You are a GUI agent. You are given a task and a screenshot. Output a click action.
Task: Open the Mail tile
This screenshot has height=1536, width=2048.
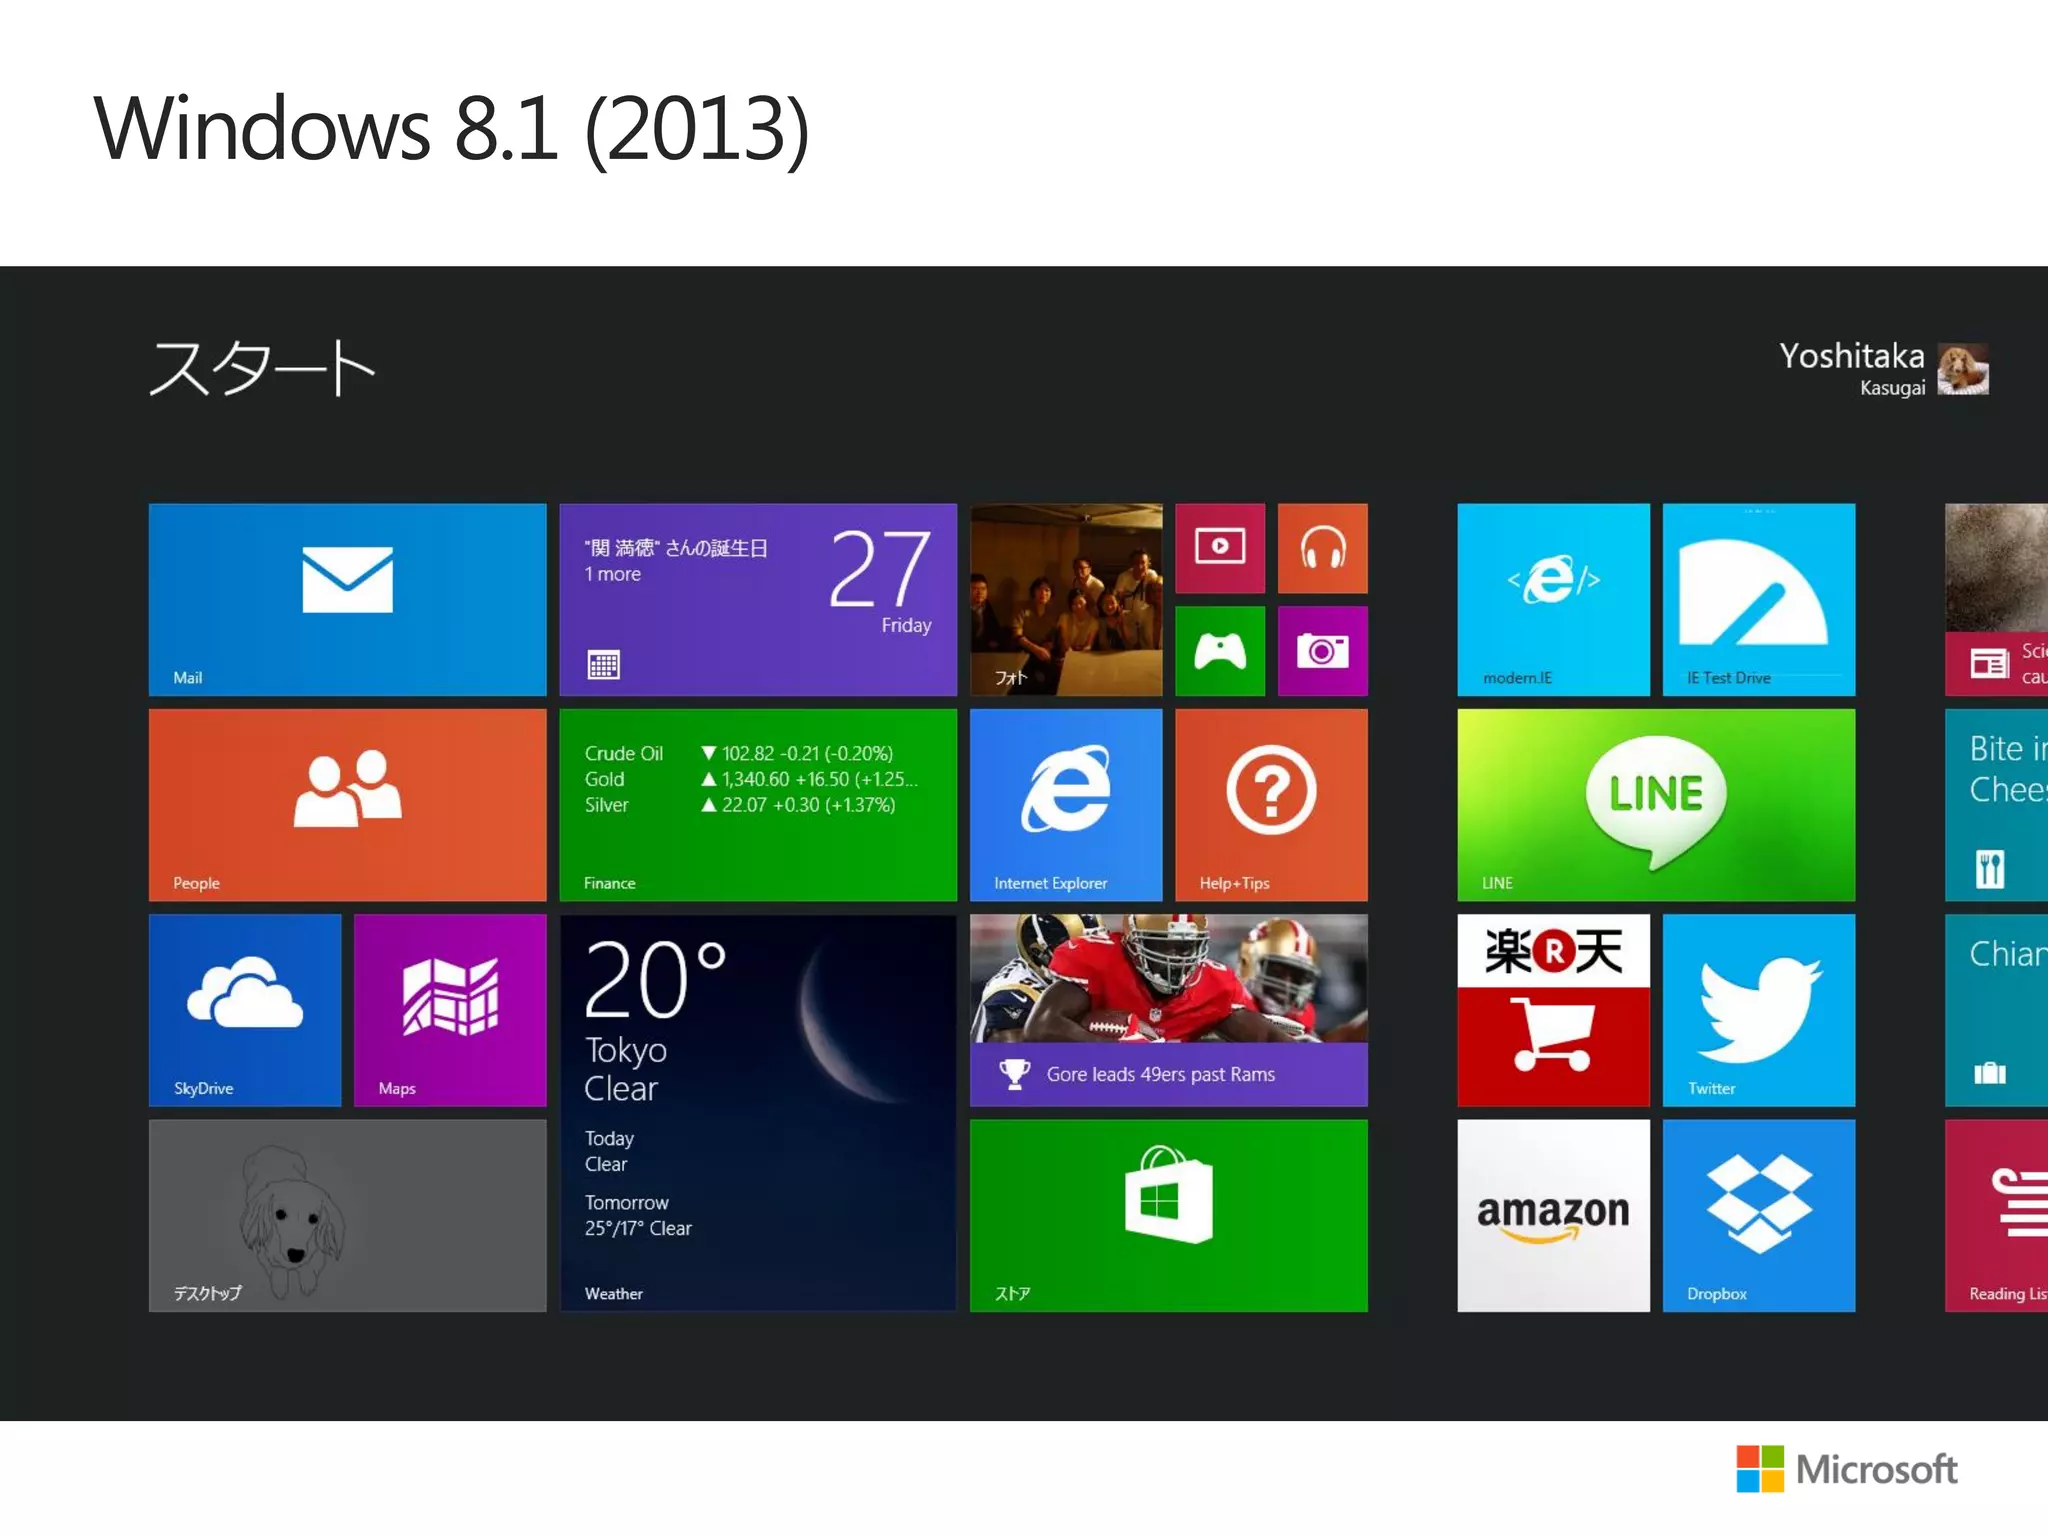347,599
